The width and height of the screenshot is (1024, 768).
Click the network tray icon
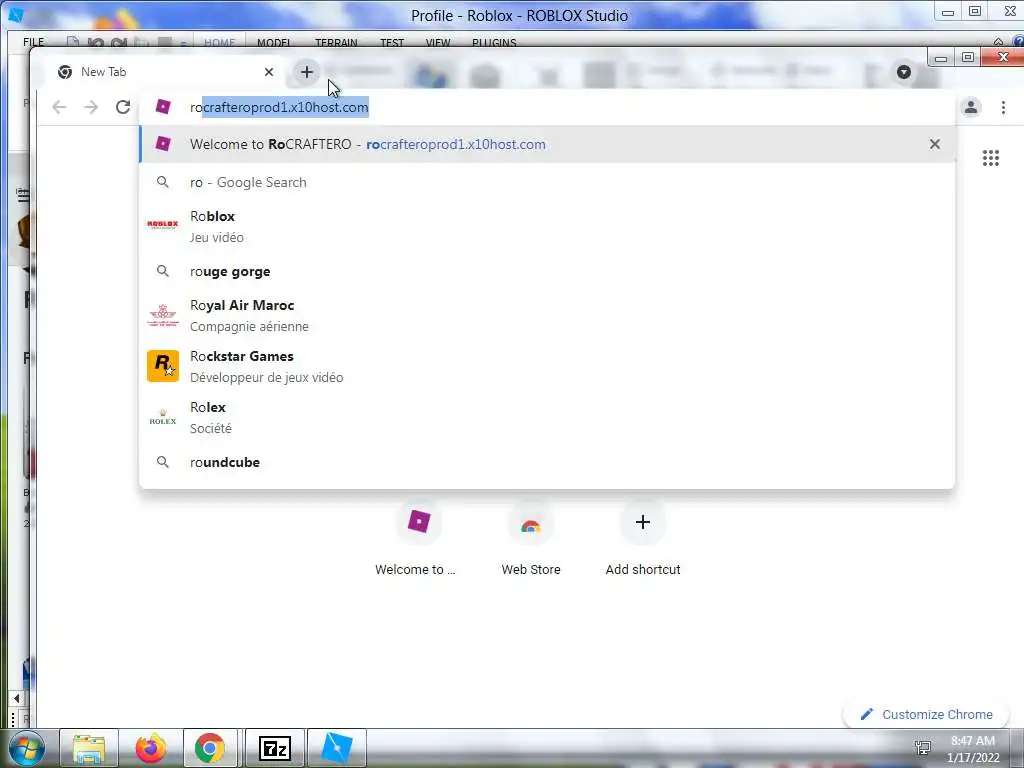coord(923,747)
